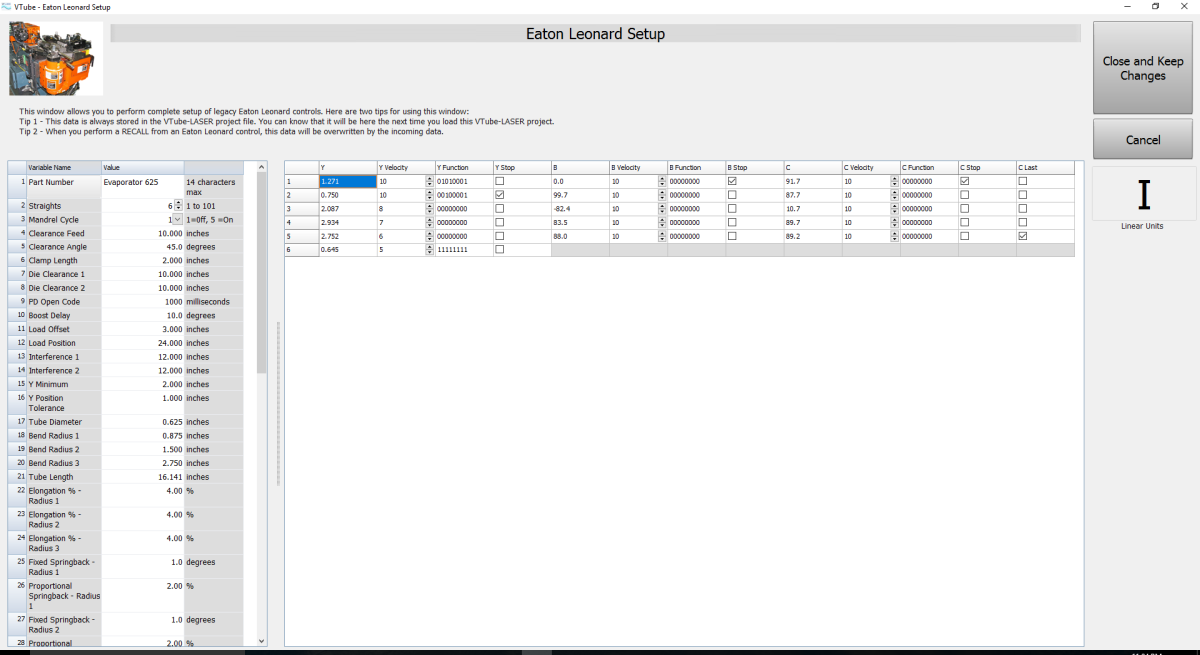Click the Straights value spinner arrows

[x=178, y=205]
